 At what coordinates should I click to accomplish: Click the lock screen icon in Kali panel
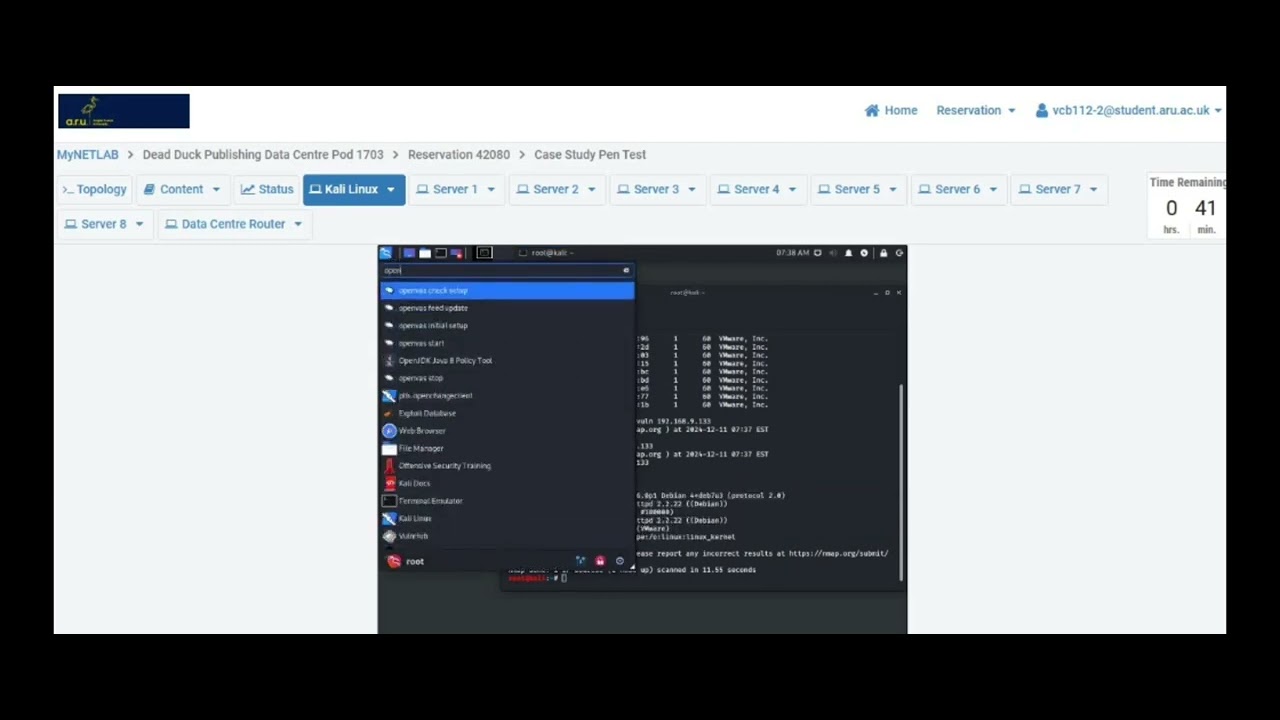point(883,253)
